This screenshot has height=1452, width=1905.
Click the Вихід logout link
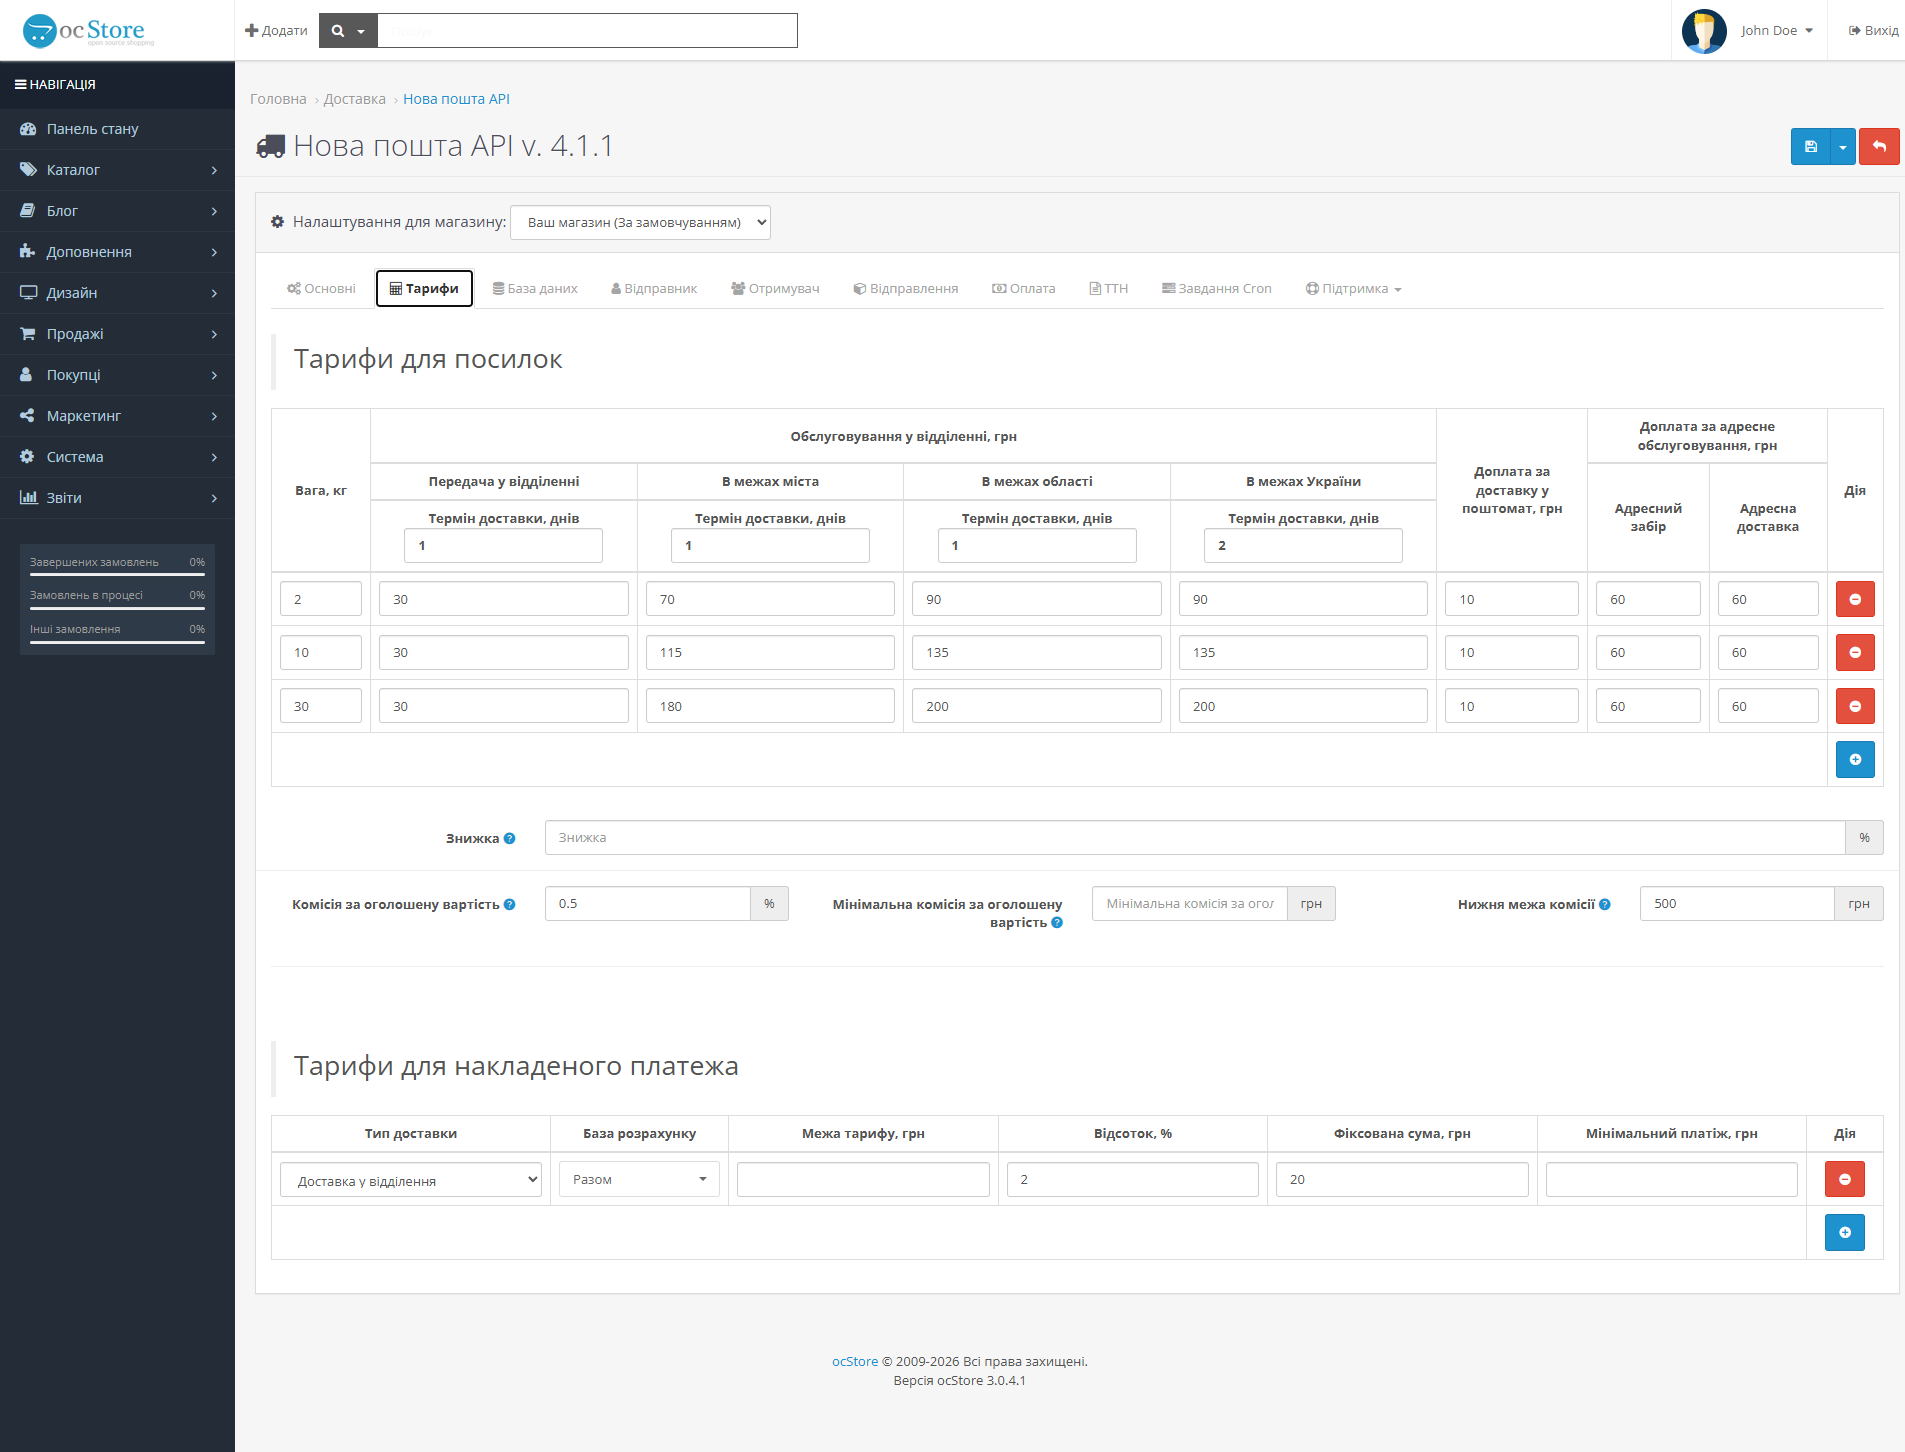click(x=1874, y=31)
